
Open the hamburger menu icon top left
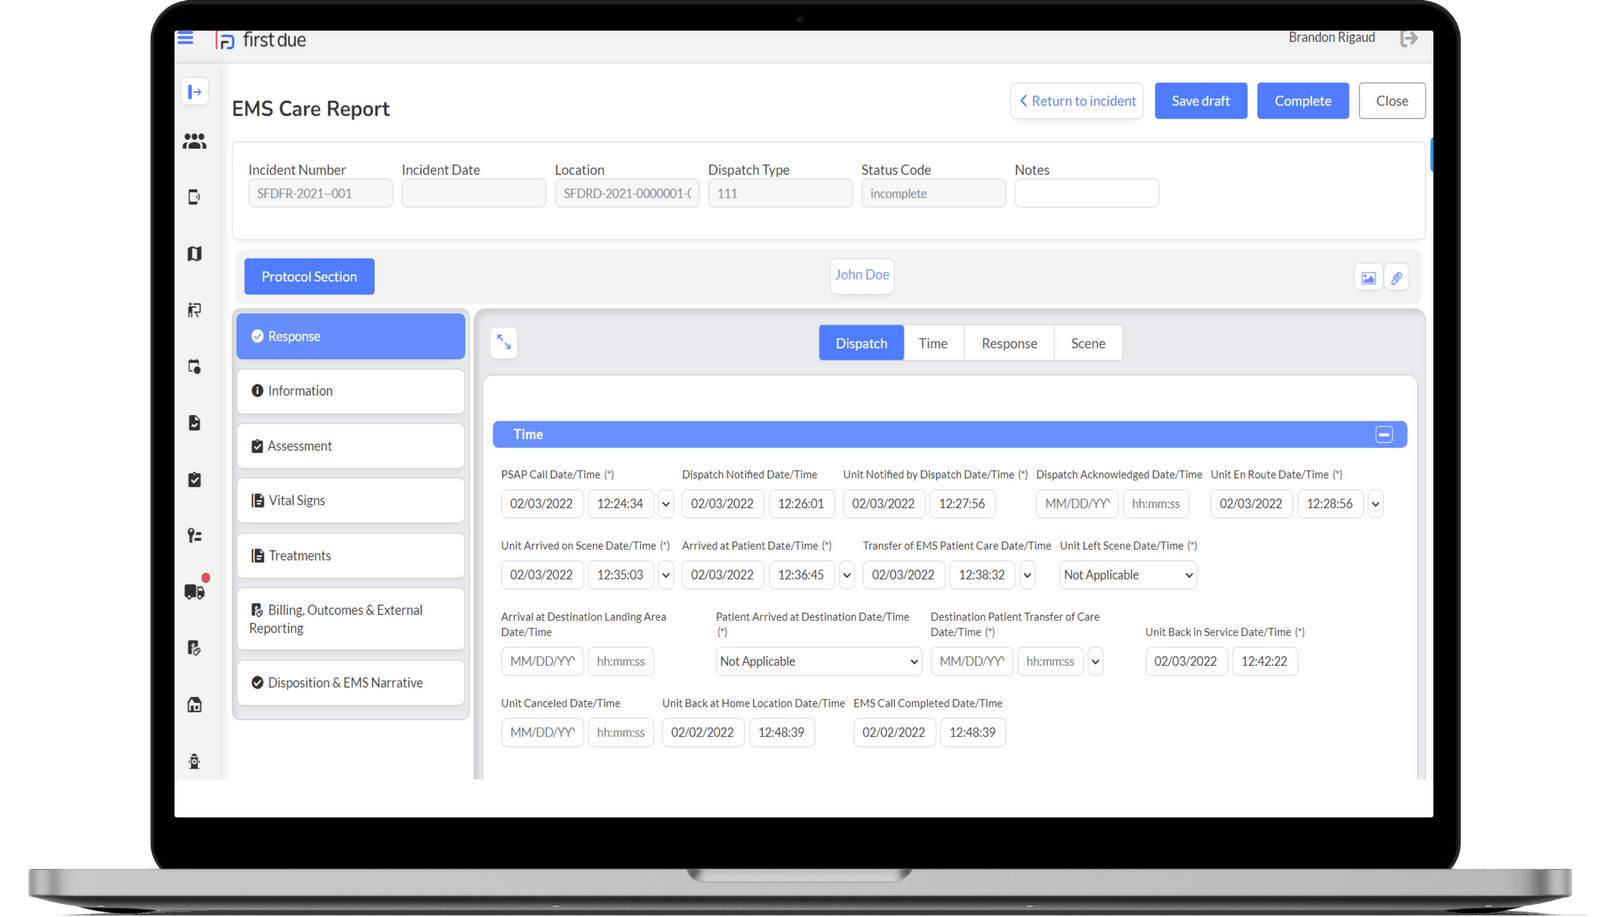[185, 38]
